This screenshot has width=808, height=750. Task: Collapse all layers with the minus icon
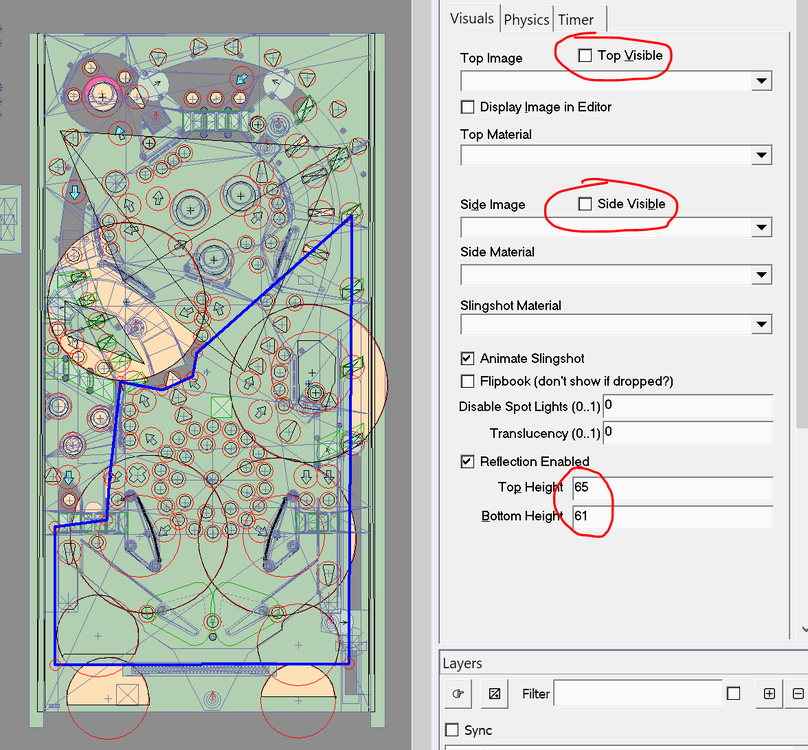pyautogui.click(x=798, y=694)
